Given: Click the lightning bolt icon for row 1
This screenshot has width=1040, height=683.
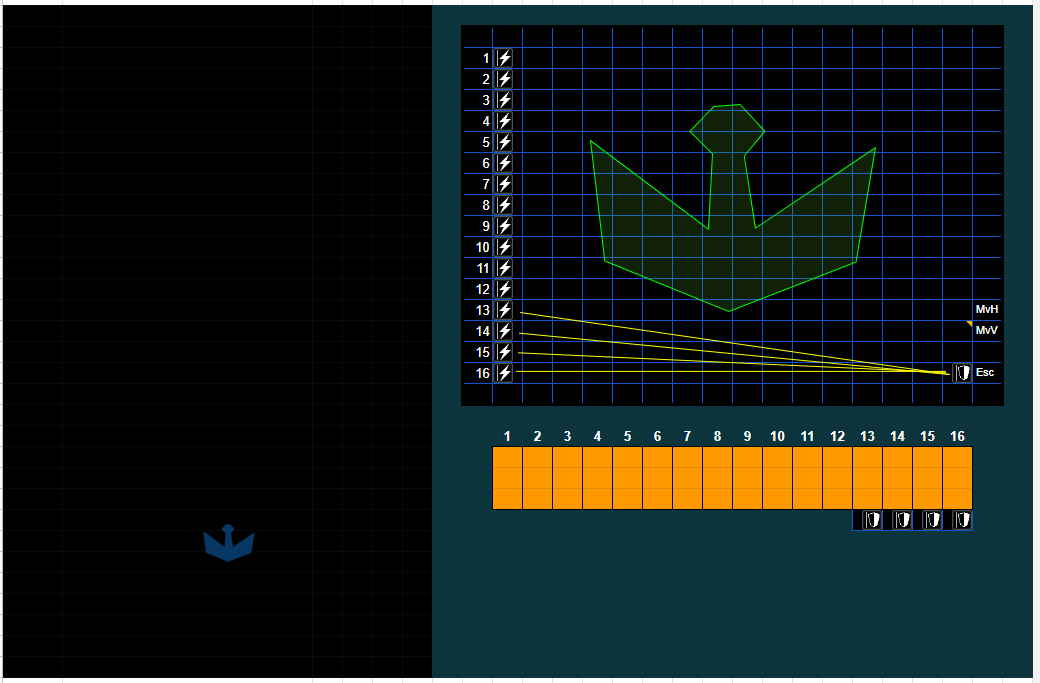Looking at the screenshot, I should (x=504, y=58).
